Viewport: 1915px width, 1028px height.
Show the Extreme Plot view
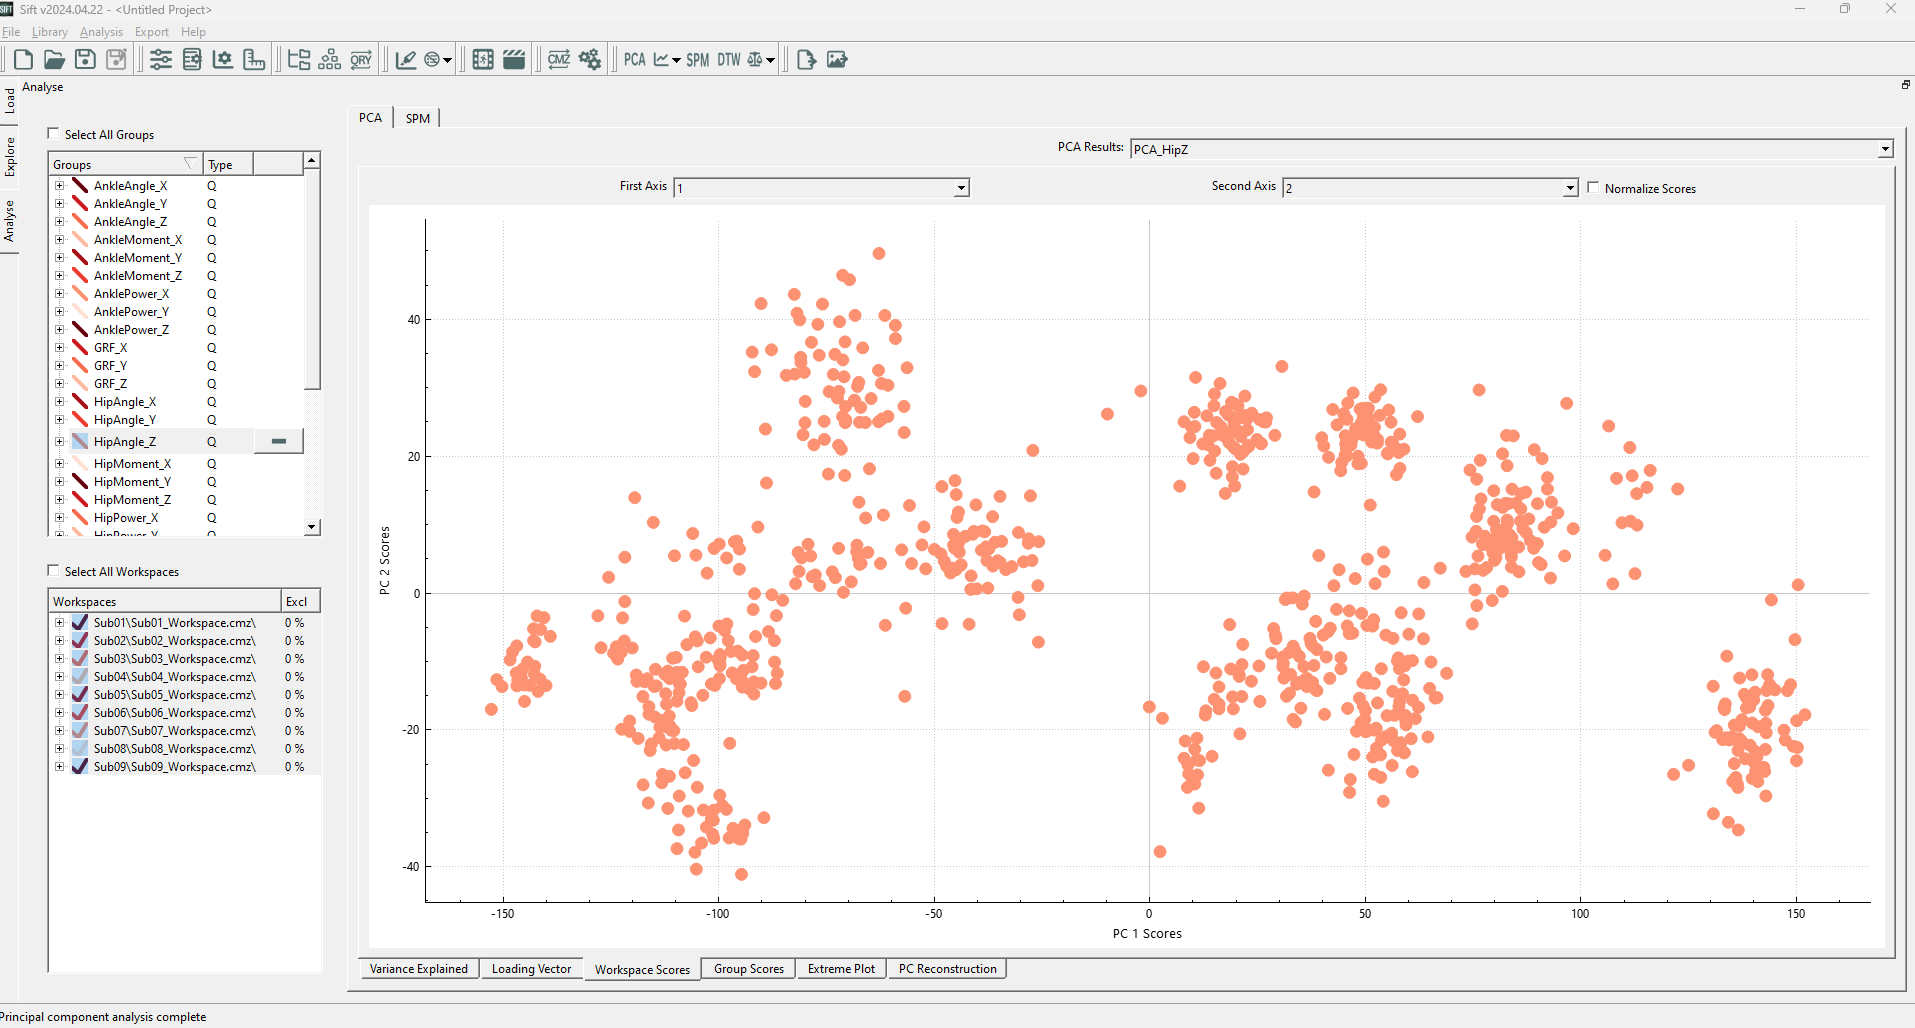coord(842,969)
